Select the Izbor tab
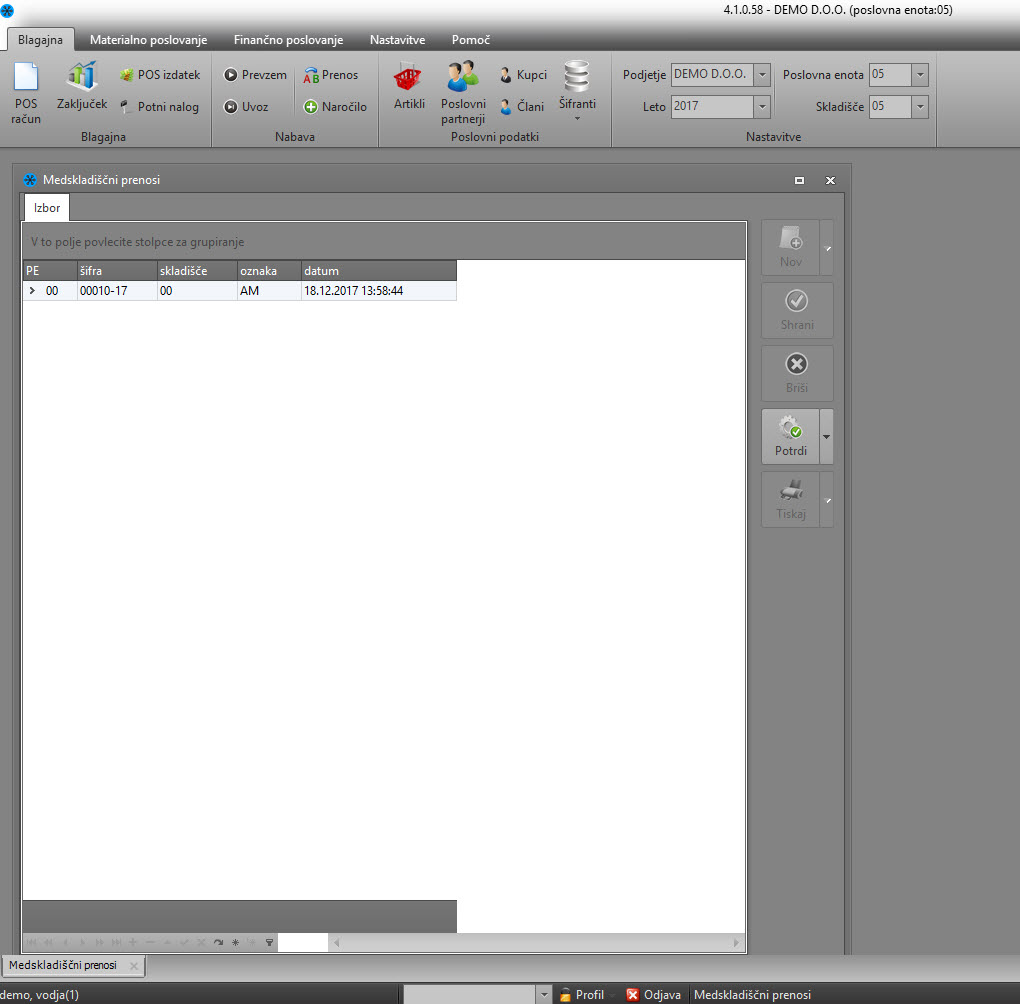The width and height of the screenshot is (1020, 1004). point(47,208)
